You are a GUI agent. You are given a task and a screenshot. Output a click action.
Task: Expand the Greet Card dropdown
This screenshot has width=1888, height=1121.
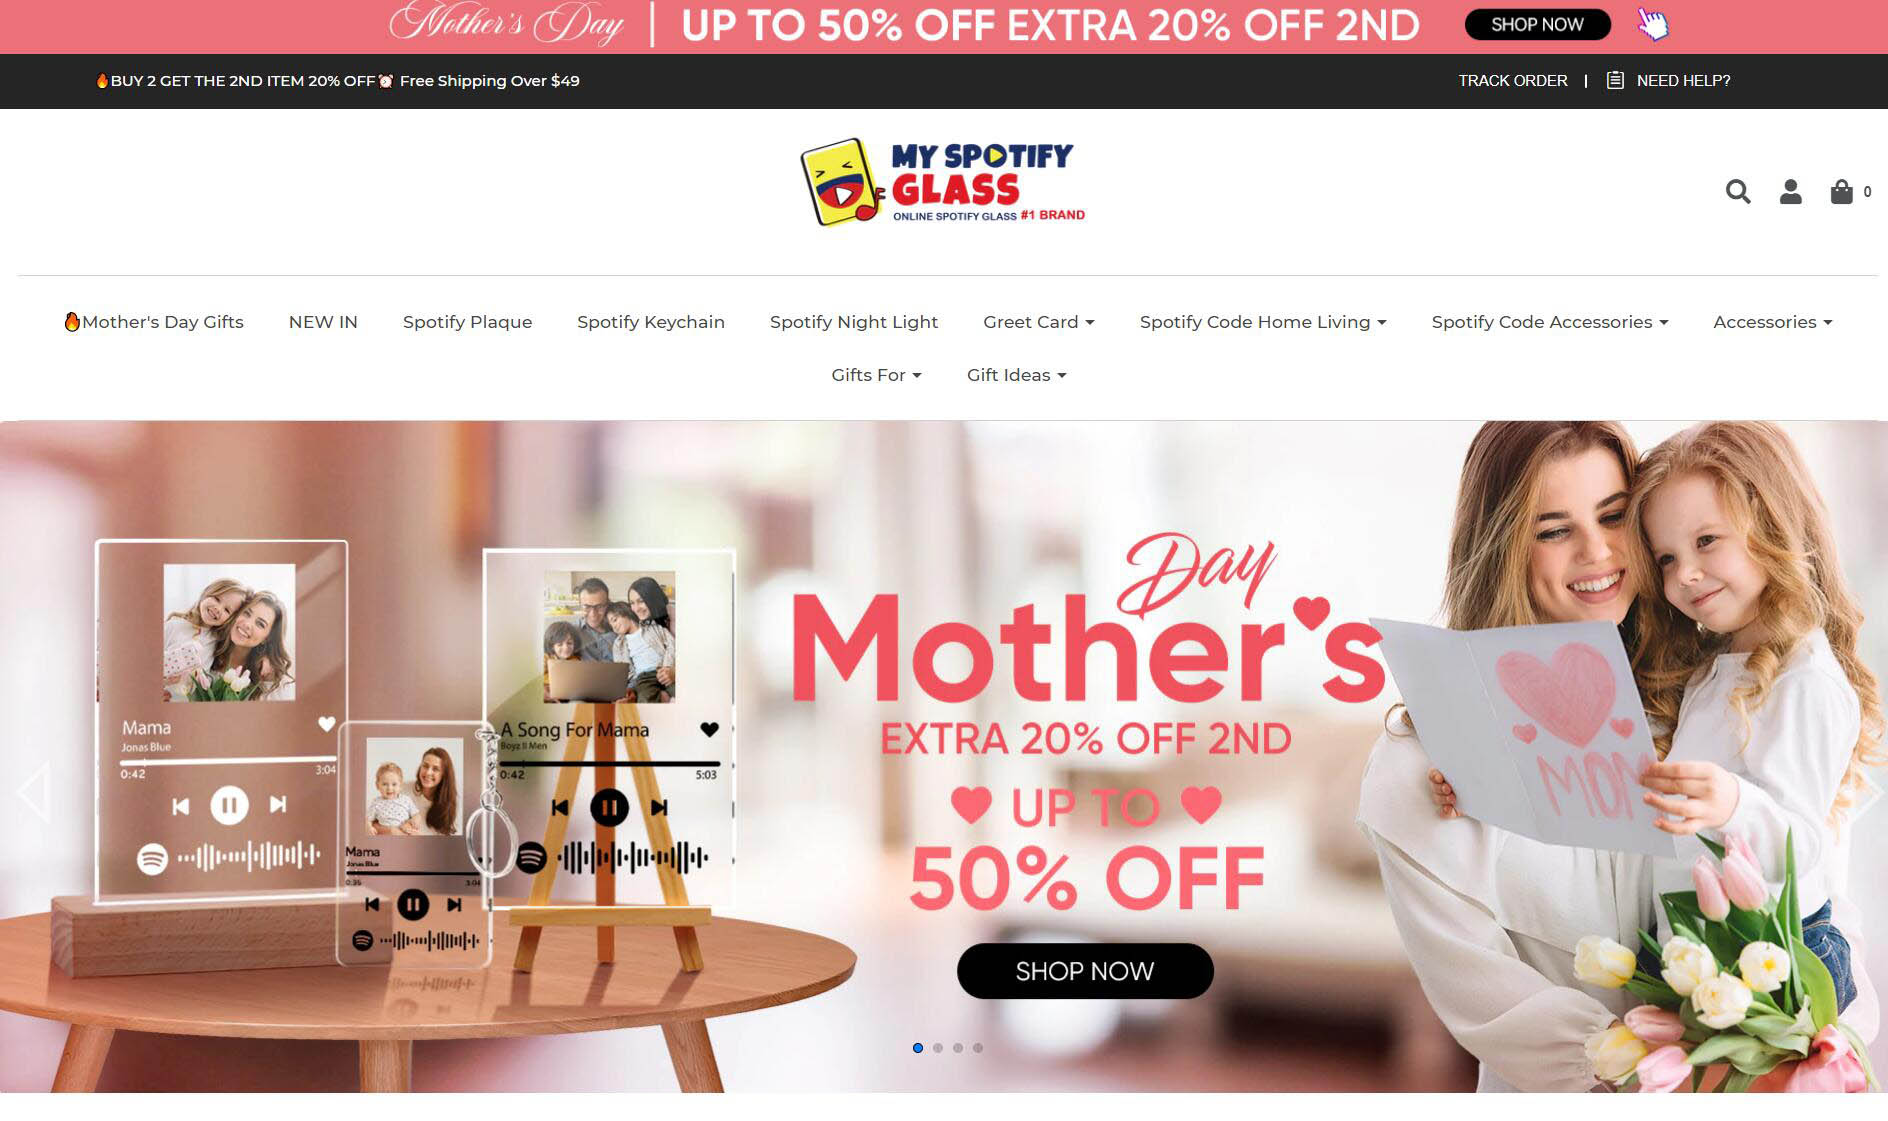1038,322
